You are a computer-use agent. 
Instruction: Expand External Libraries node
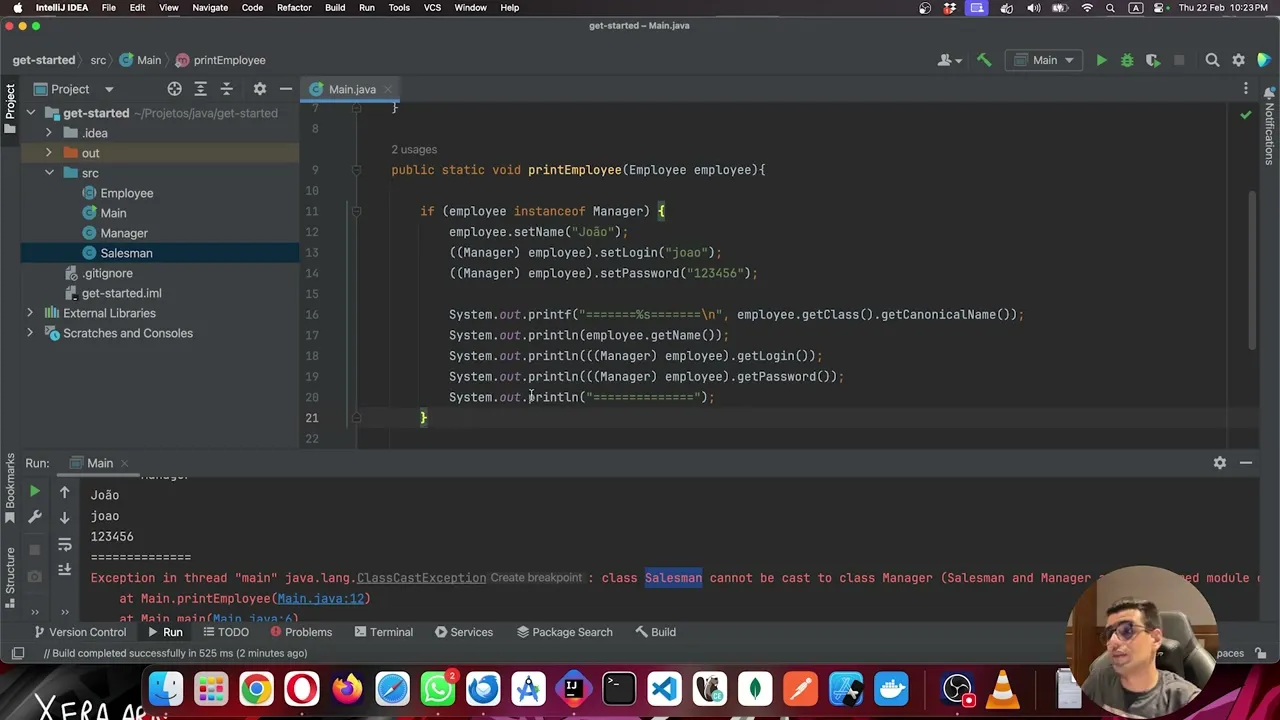pyautogui.click(x=30, y=313)
